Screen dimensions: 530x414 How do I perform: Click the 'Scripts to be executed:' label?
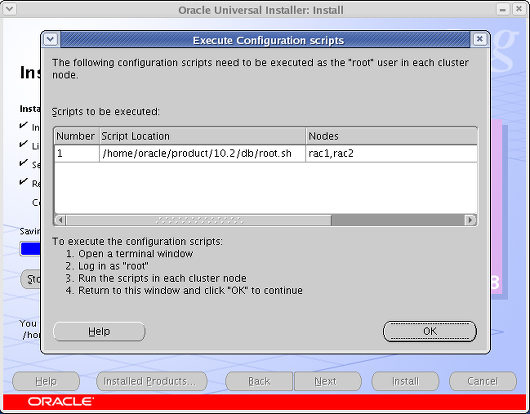105,111
